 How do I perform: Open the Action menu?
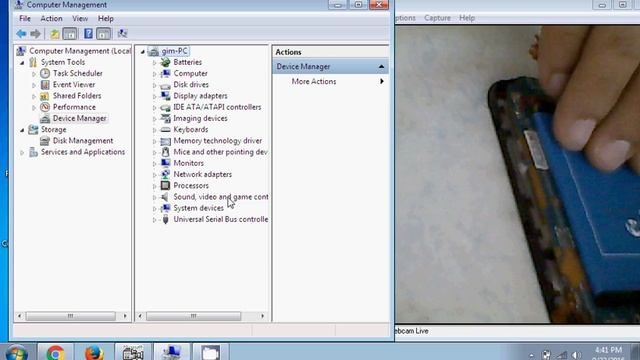pyautogui.click(x=51, y=19)
